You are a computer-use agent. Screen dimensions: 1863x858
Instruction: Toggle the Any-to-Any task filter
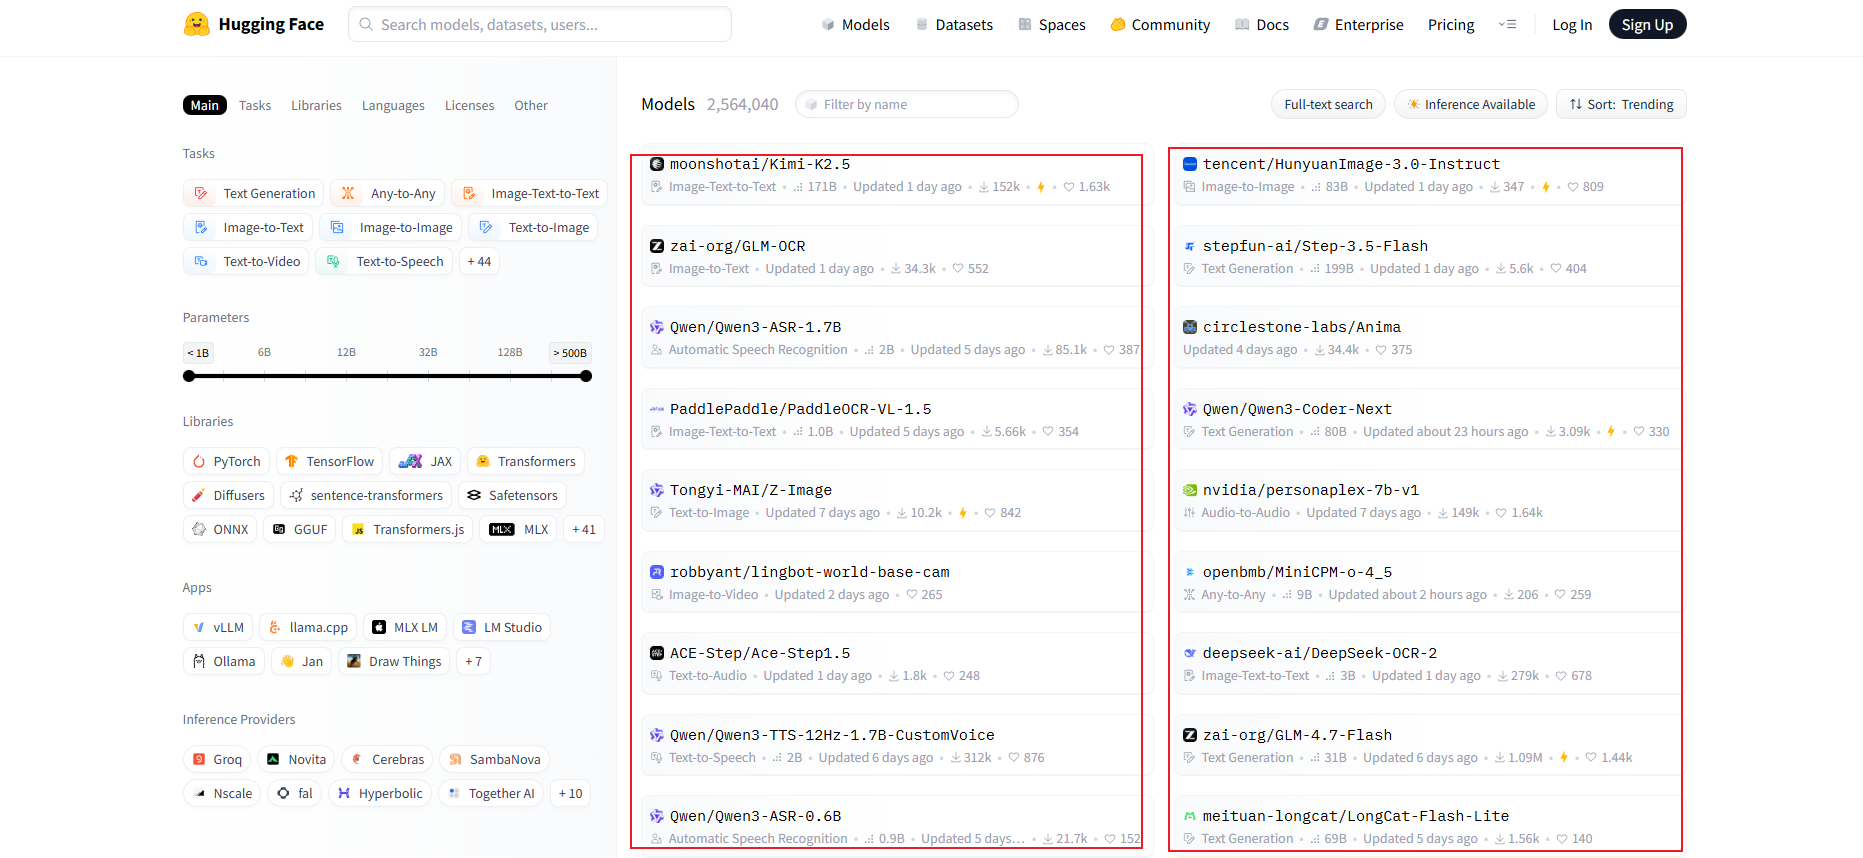point(387,193)
